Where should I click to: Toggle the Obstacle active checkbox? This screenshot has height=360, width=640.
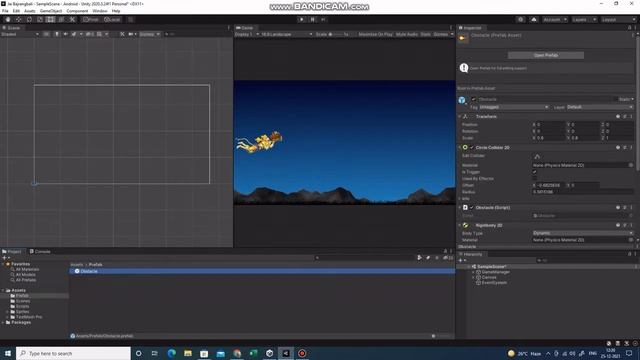point(473,99)
